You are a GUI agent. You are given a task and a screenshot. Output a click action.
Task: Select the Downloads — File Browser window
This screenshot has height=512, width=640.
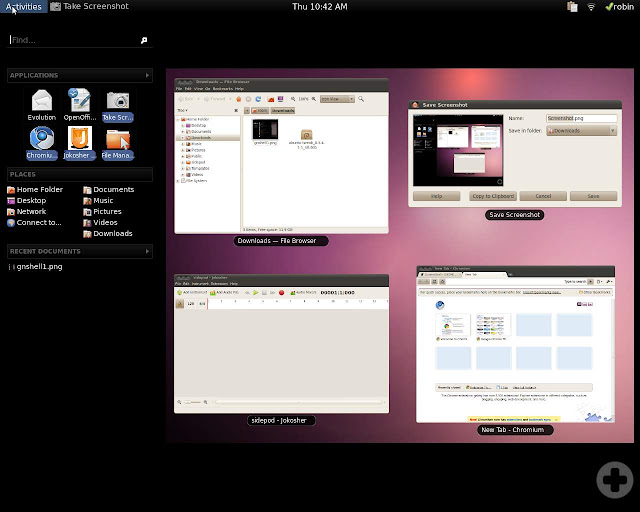coord(281,156)
